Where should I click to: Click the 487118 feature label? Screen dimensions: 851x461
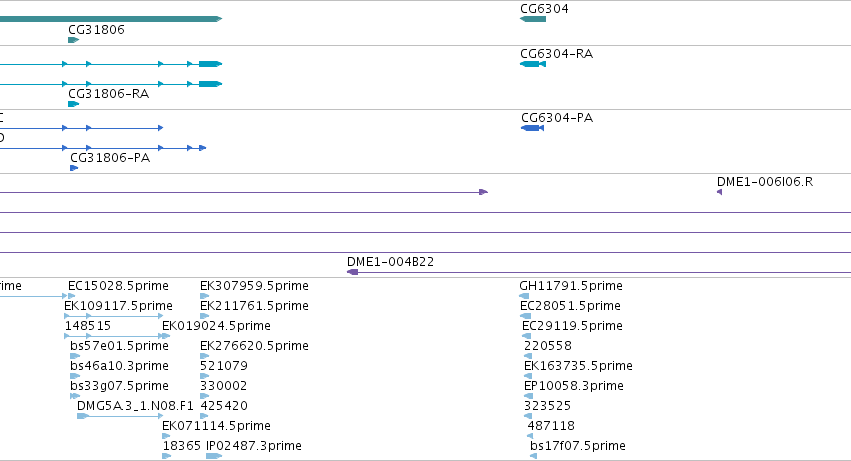pos(551,426)
